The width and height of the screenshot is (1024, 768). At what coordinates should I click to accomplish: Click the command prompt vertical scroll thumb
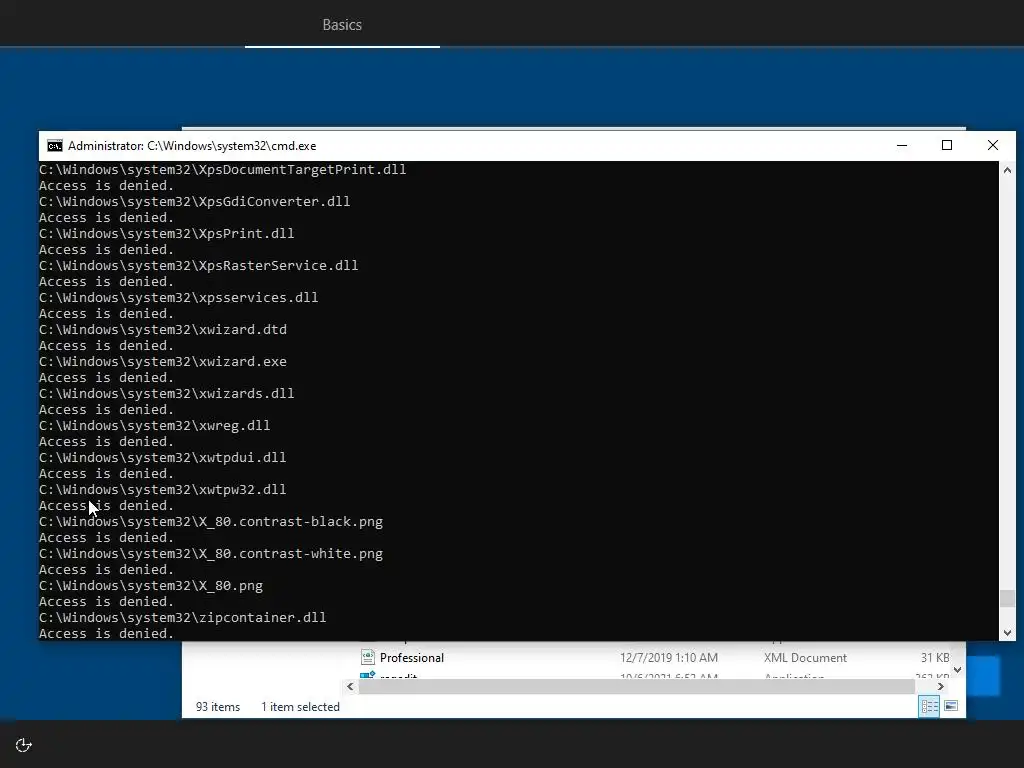click(1007, 598)
